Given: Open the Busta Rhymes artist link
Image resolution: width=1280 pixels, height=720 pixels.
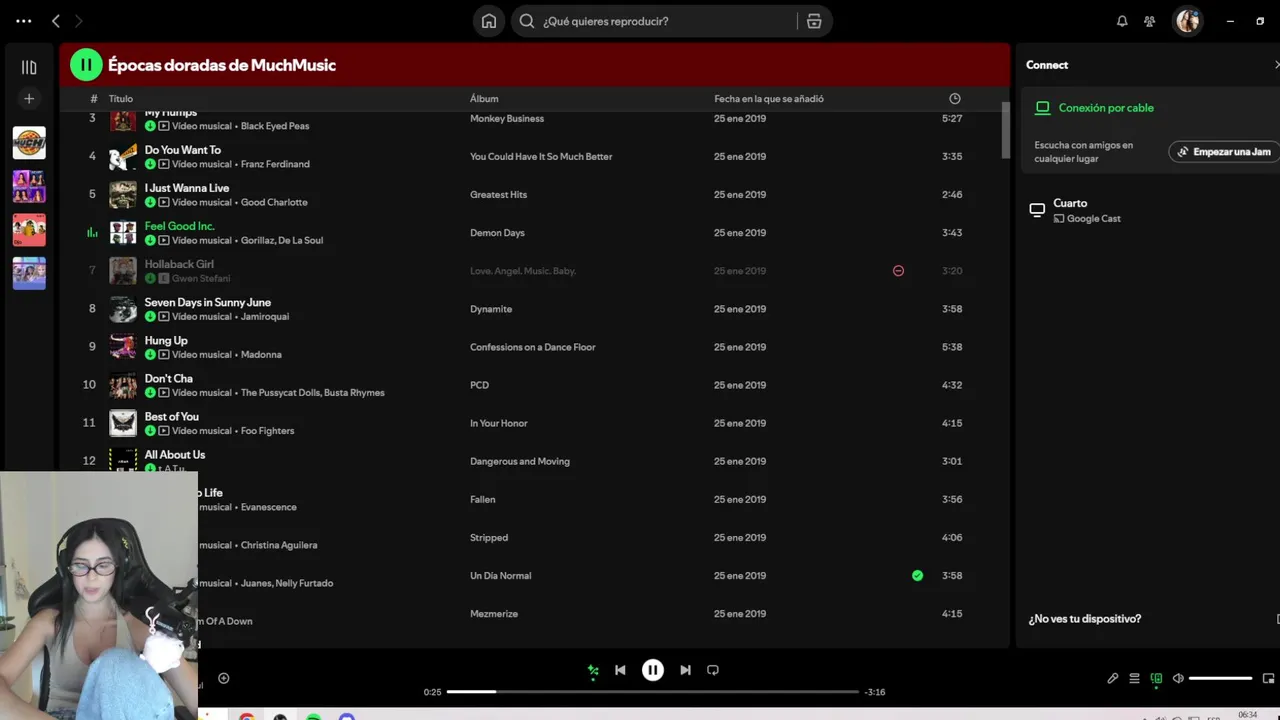Looking at the screenshot, I should pos(354,392).
